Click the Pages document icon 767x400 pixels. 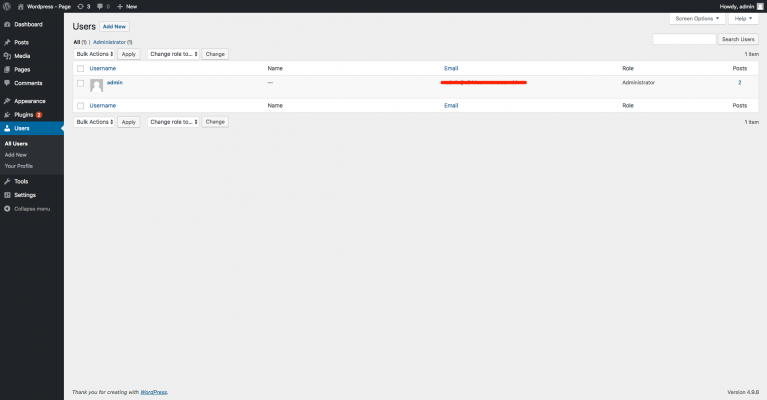[7, 69]
